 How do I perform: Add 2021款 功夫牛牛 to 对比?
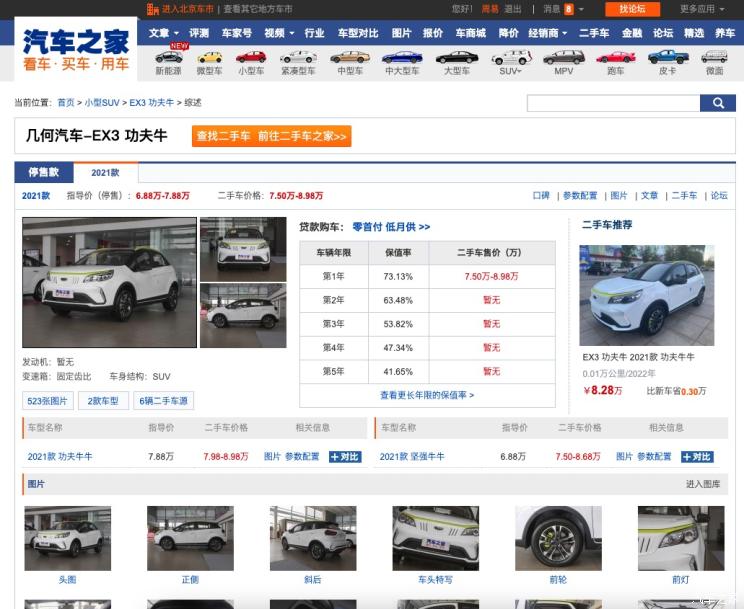(x=345, y=456)
